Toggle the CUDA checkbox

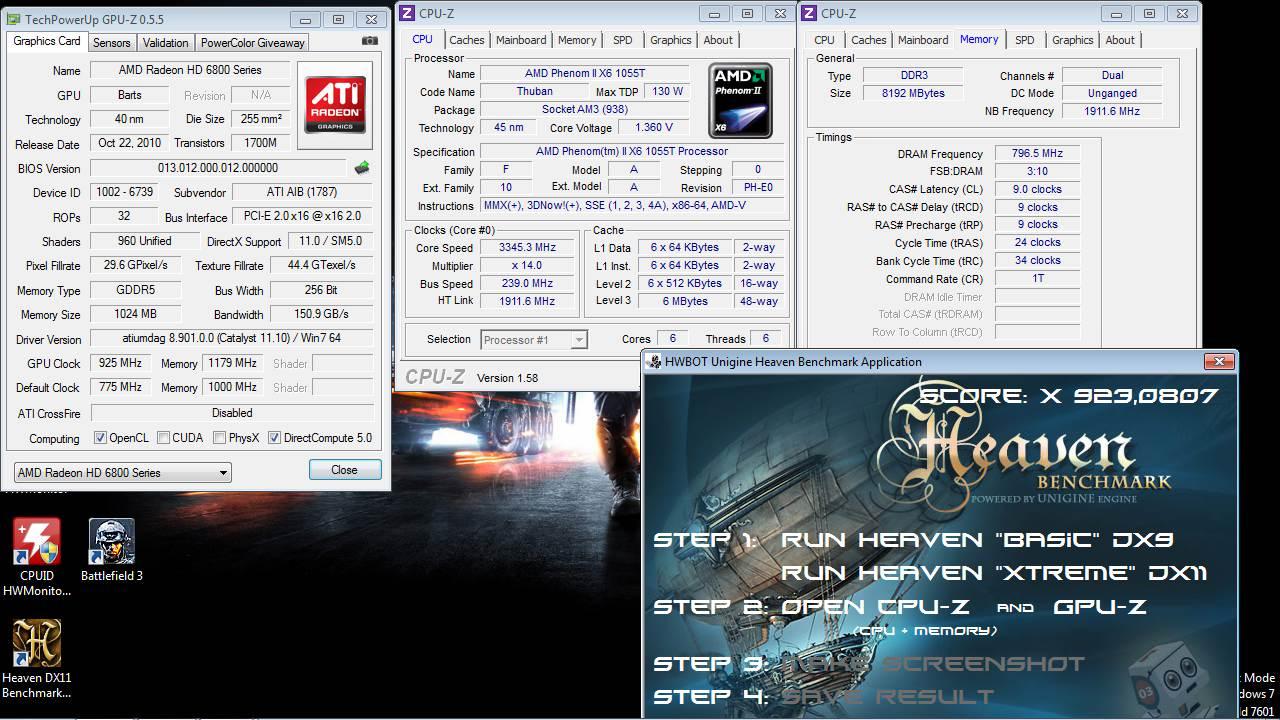point(163,438)
